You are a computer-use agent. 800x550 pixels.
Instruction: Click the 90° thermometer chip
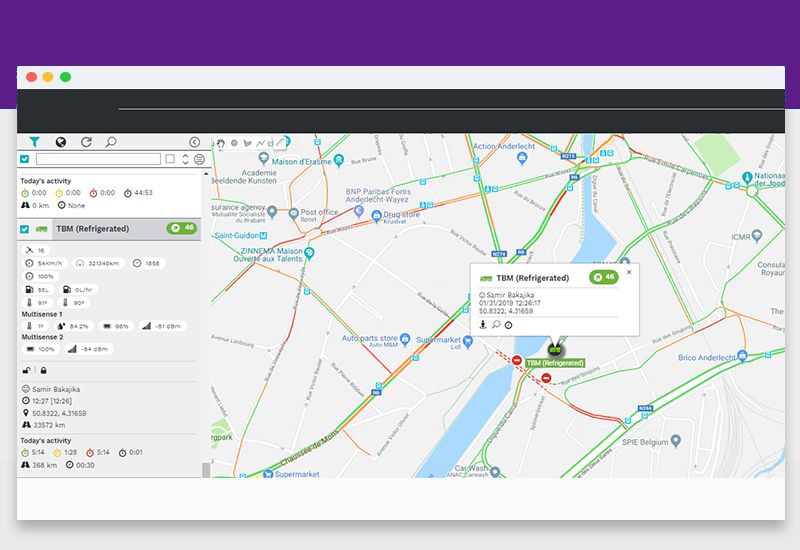point(73,303)
